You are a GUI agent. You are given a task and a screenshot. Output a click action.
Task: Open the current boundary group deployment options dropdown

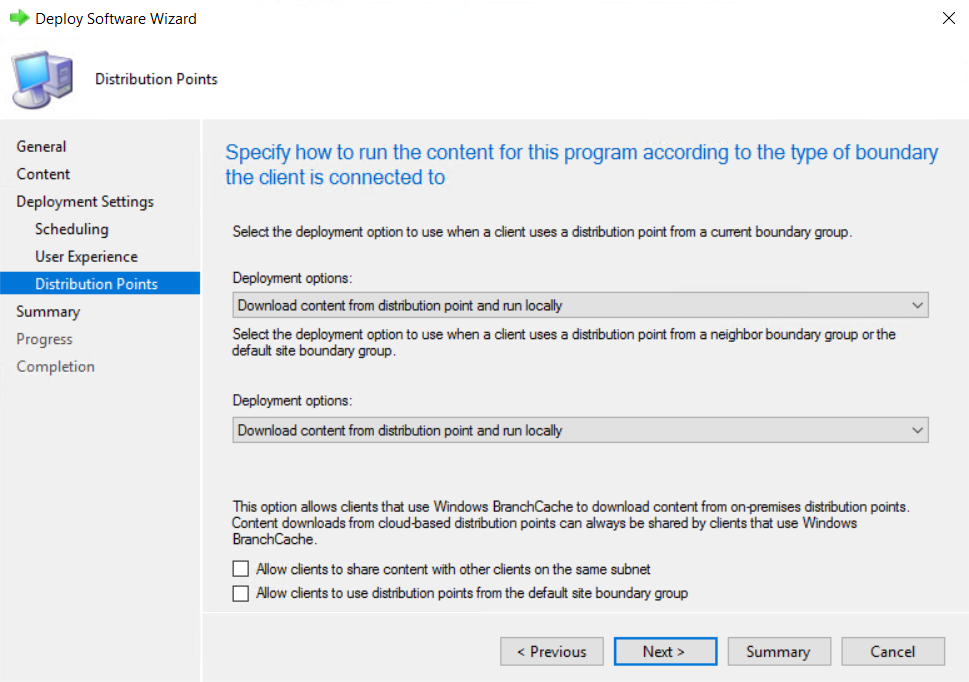click(579, 305)
